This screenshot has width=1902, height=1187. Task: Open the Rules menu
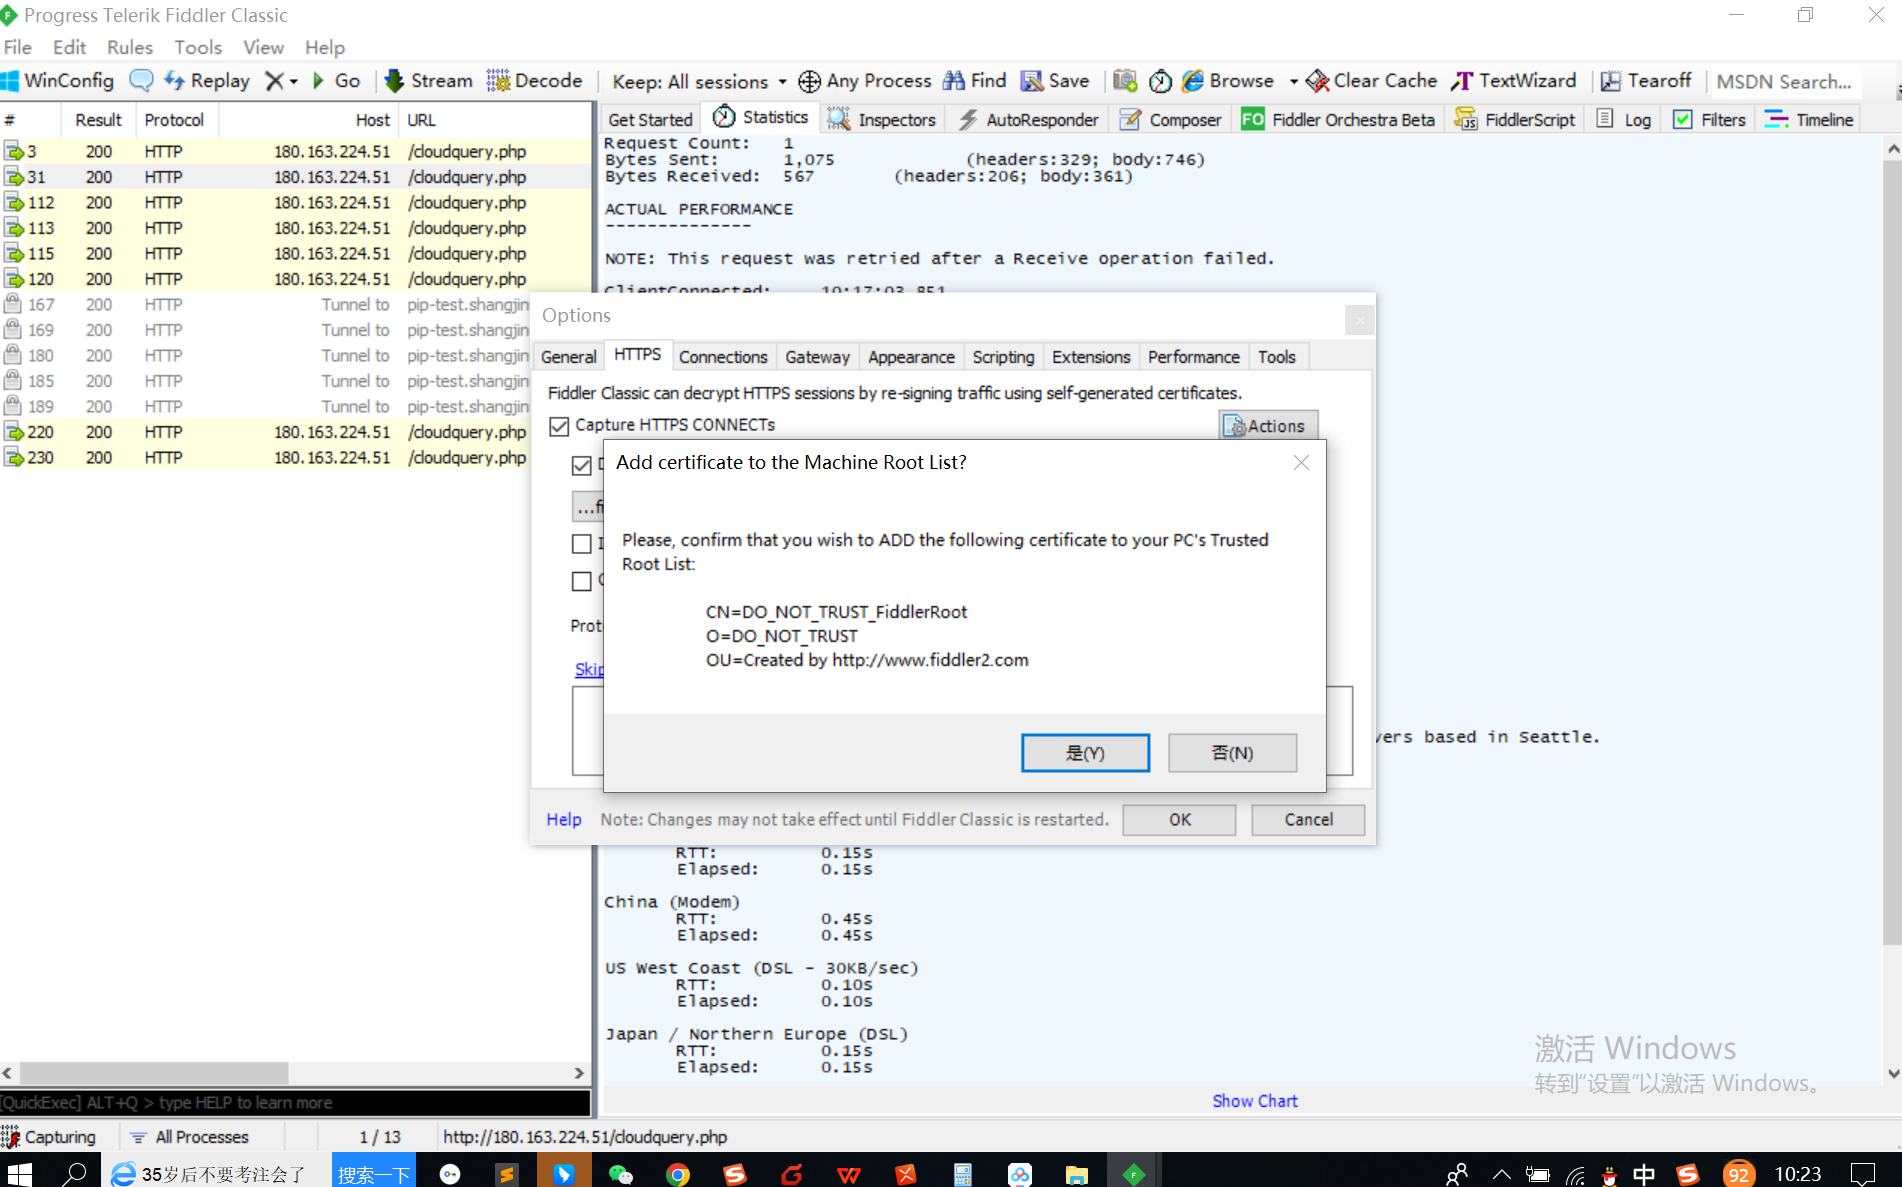130,47
